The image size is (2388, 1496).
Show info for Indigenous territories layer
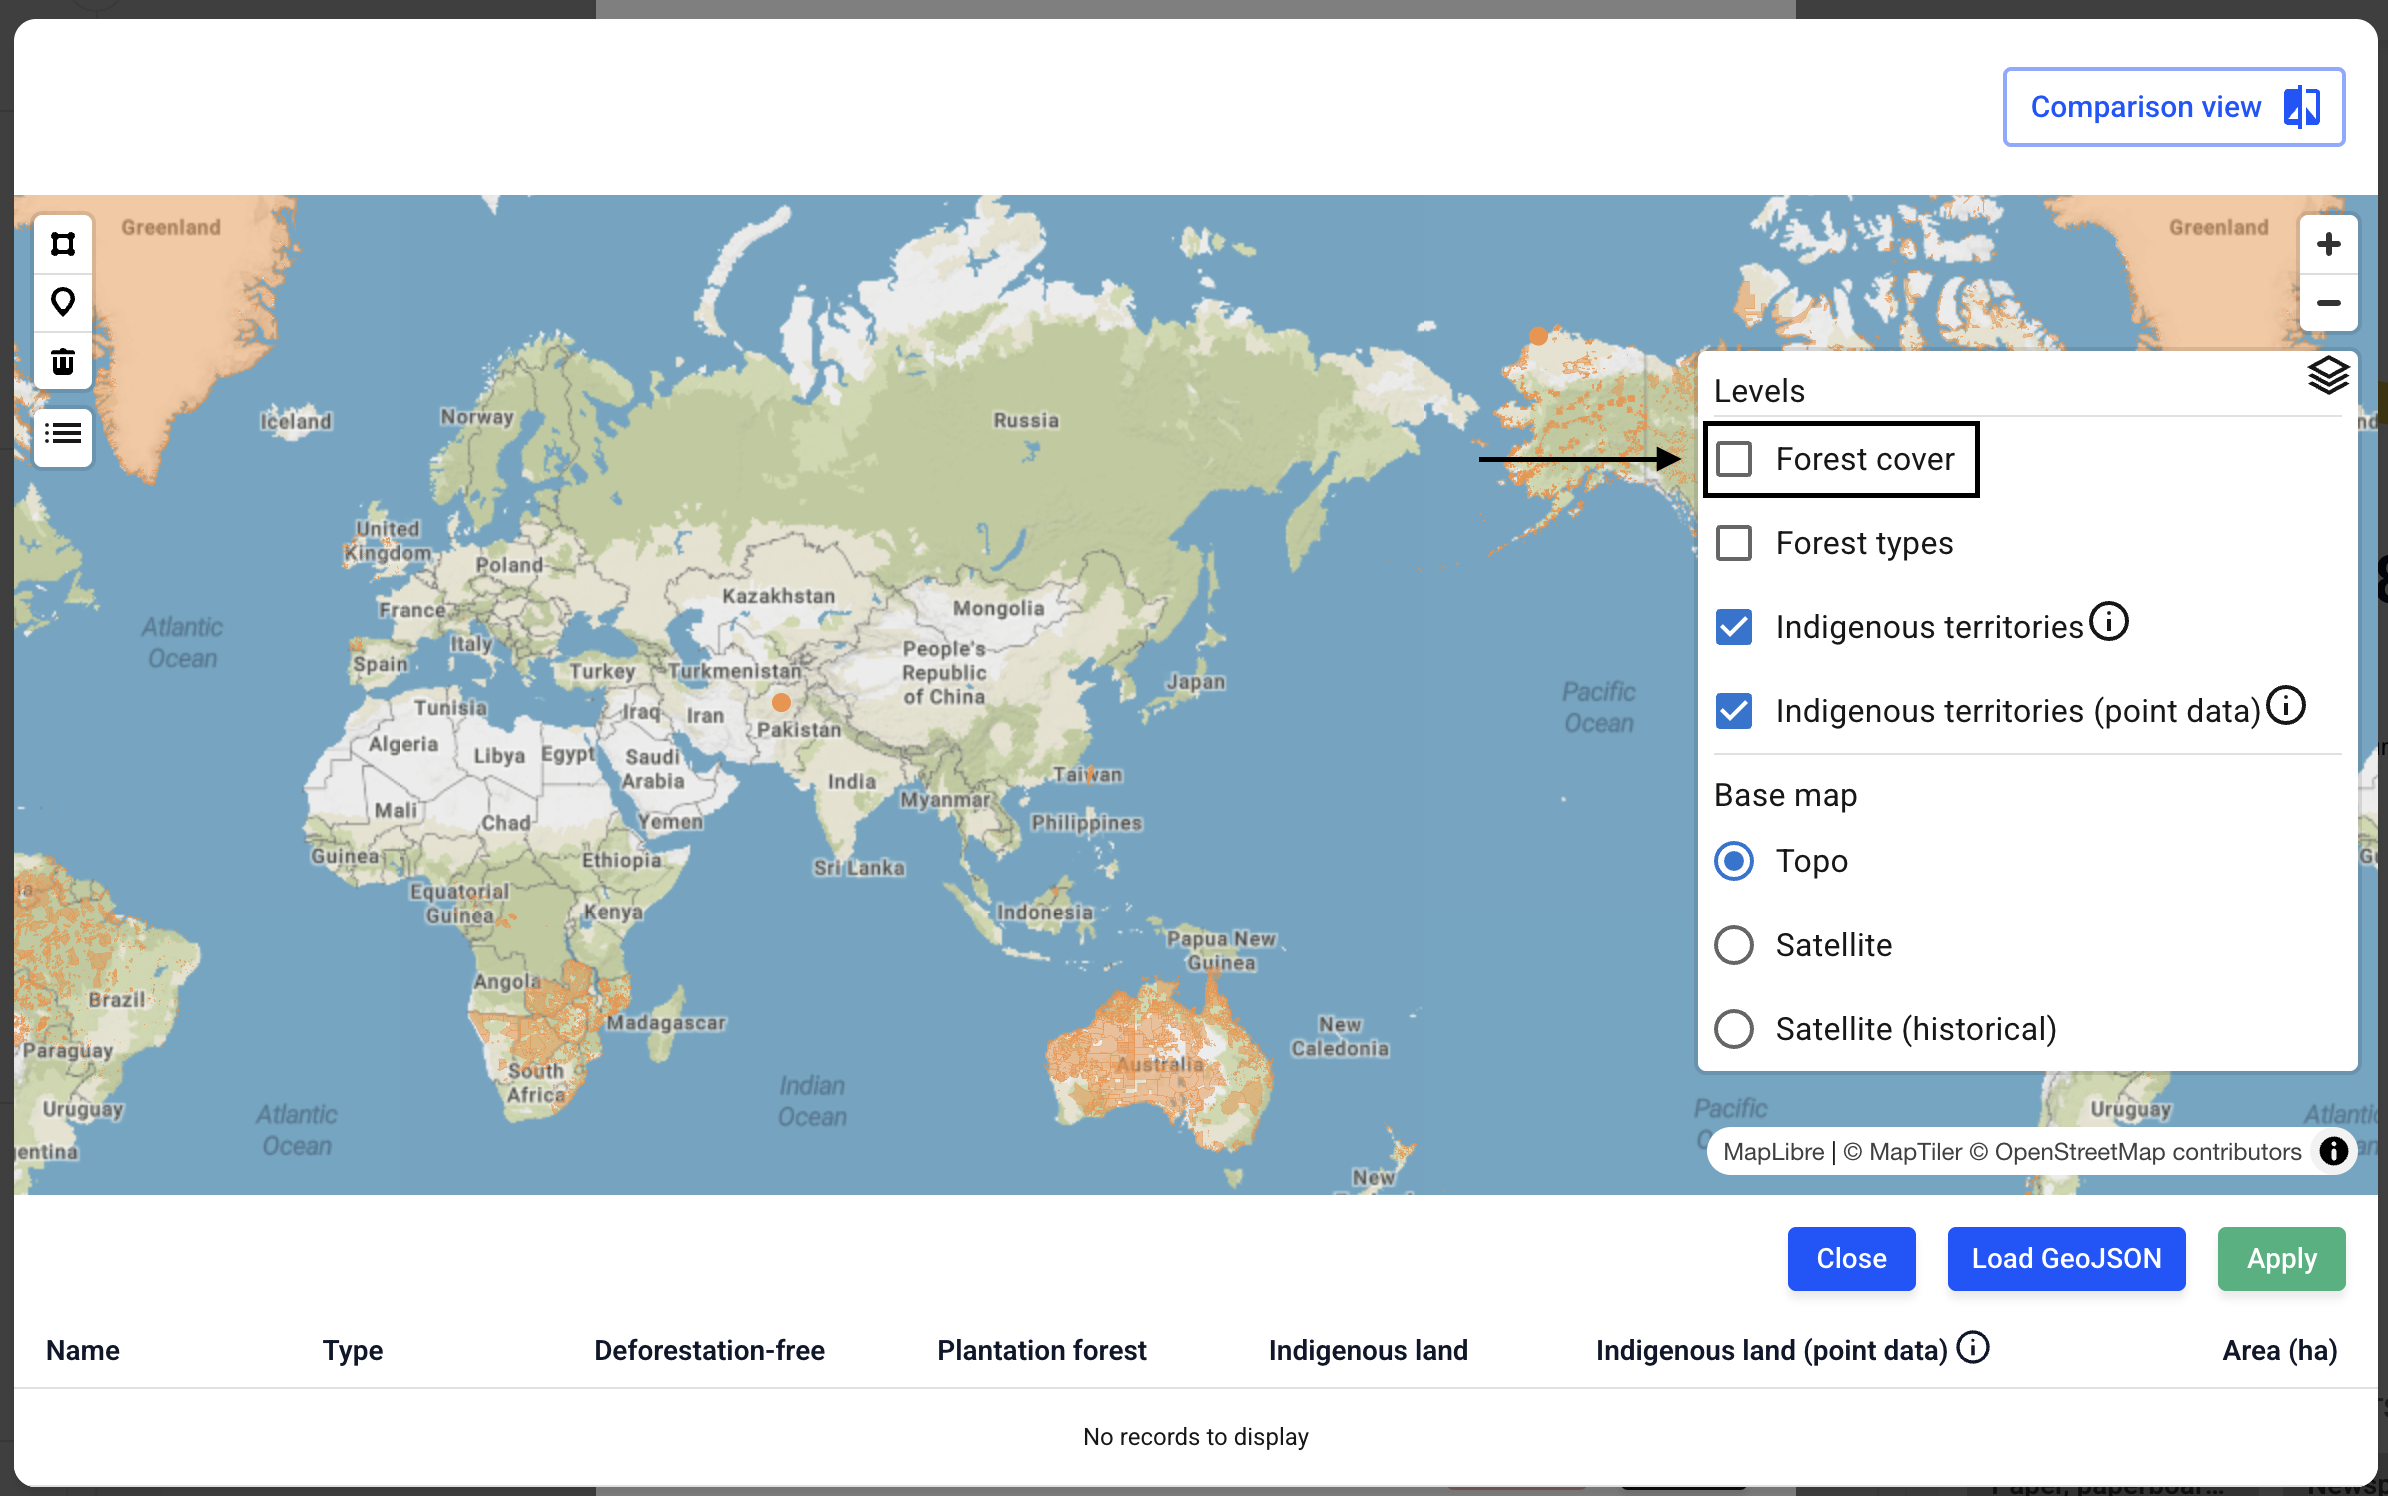pos(2109,621)
